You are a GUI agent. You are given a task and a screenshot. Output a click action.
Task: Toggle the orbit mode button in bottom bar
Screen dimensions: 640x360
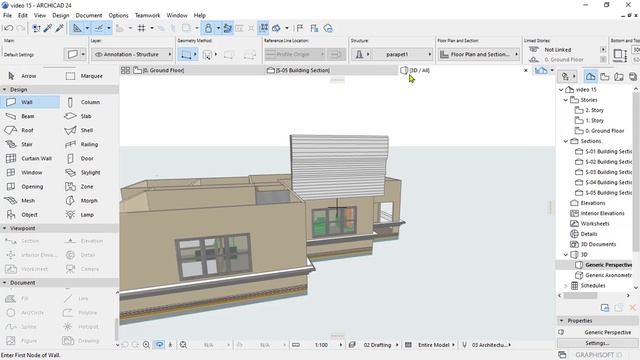159,345
